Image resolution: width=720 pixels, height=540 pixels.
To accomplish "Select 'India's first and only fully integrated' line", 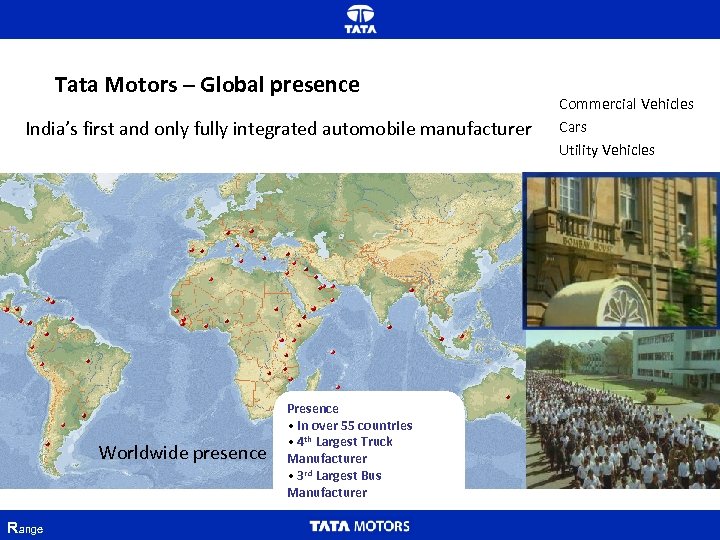I will (x=278, y=129).
